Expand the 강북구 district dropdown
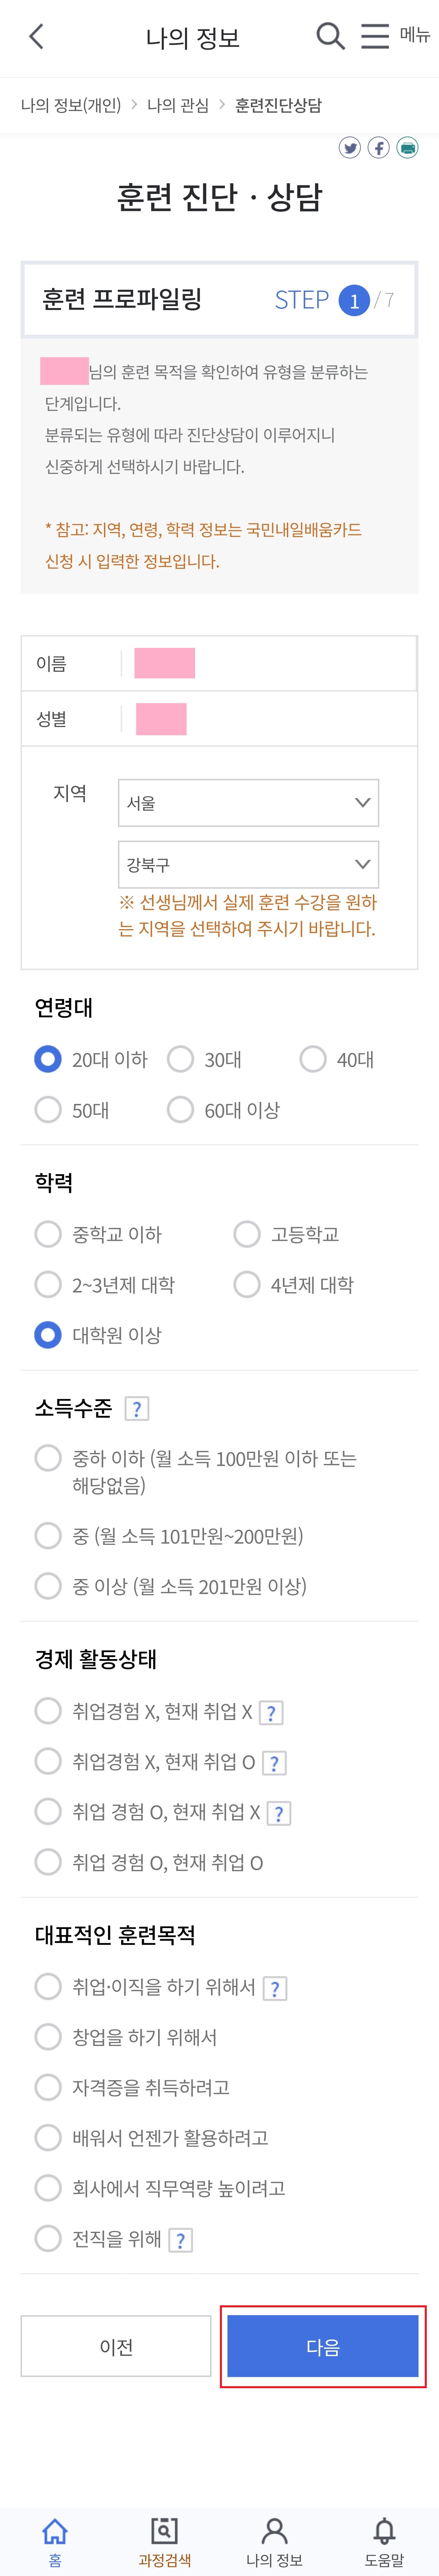The image size is (439, 2576). pos(248,865)
